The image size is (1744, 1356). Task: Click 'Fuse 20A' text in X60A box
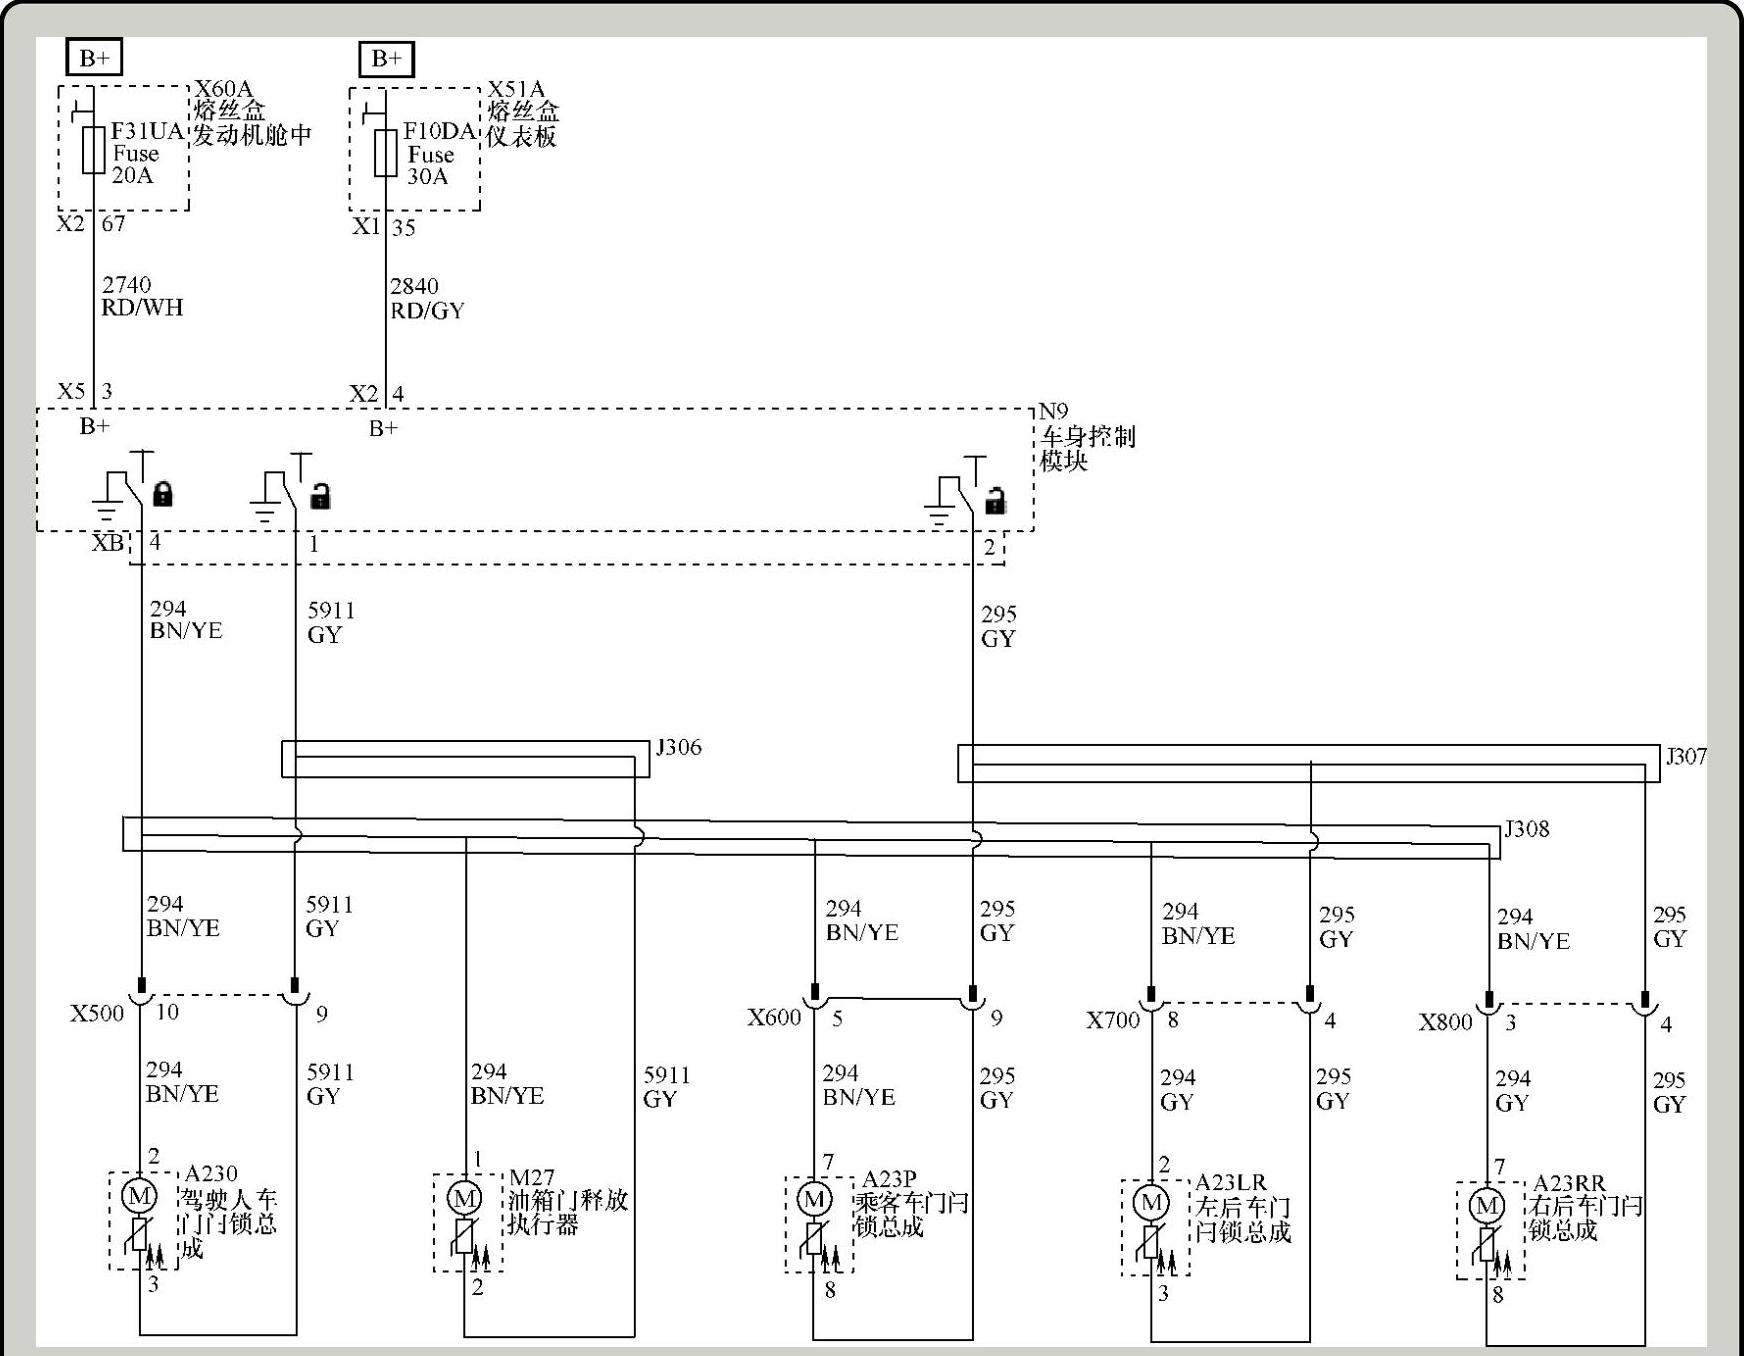(x=135, y=164)
